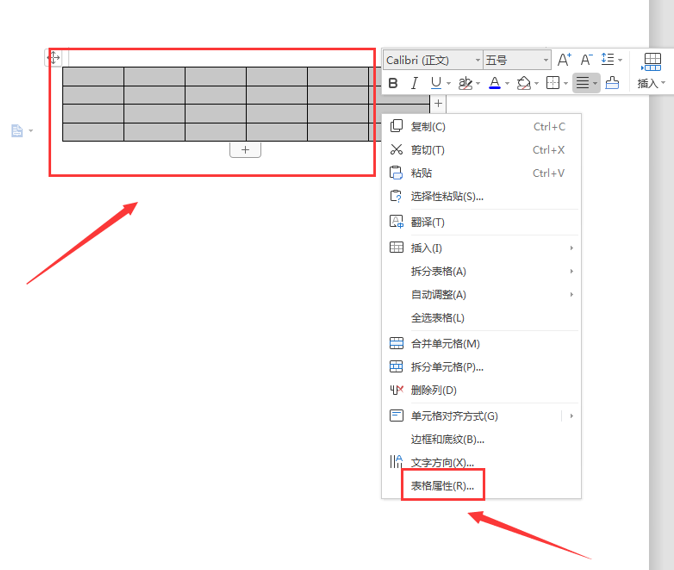Open font color dropdown arrow
Image resolution: width=674 pixels, height=570 pixels.
point(507,83)
